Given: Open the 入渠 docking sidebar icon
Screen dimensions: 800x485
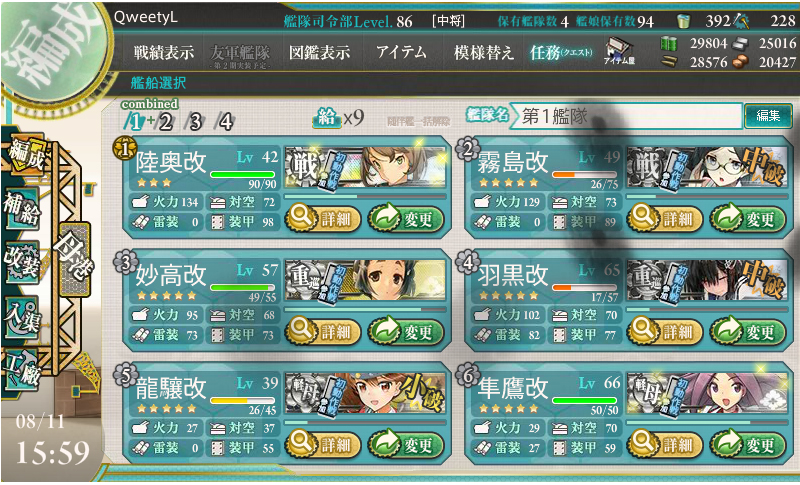Looking at the screenshot, I should coord(22,316).
